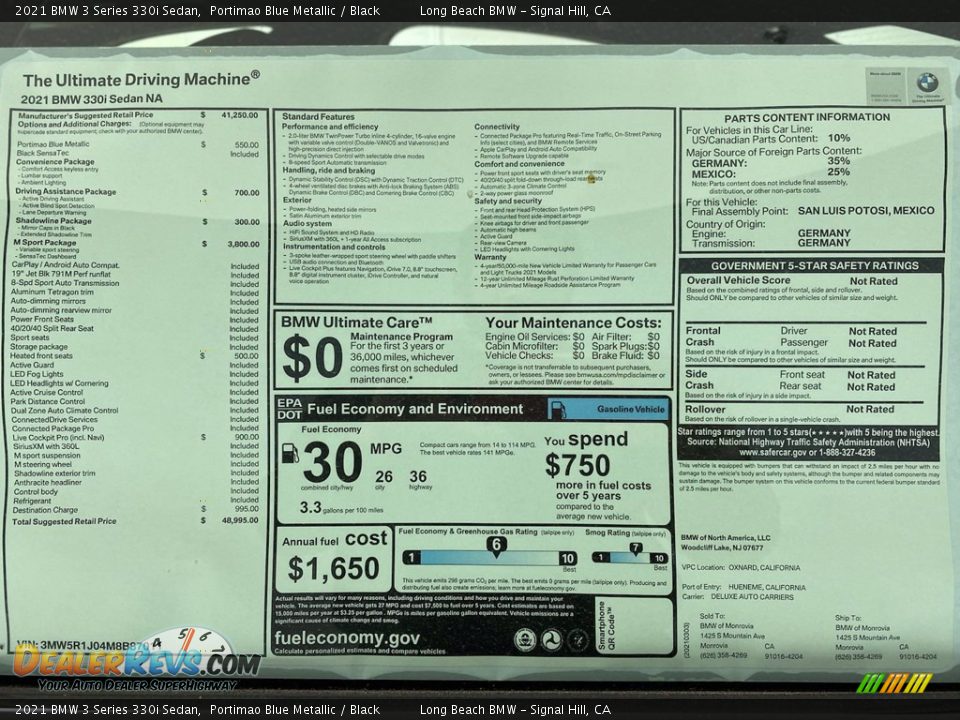The width and height of the screenshot is (960, 720).
Task: Click the $1,650 annual fuel cost
Action: tap(334, 569)
